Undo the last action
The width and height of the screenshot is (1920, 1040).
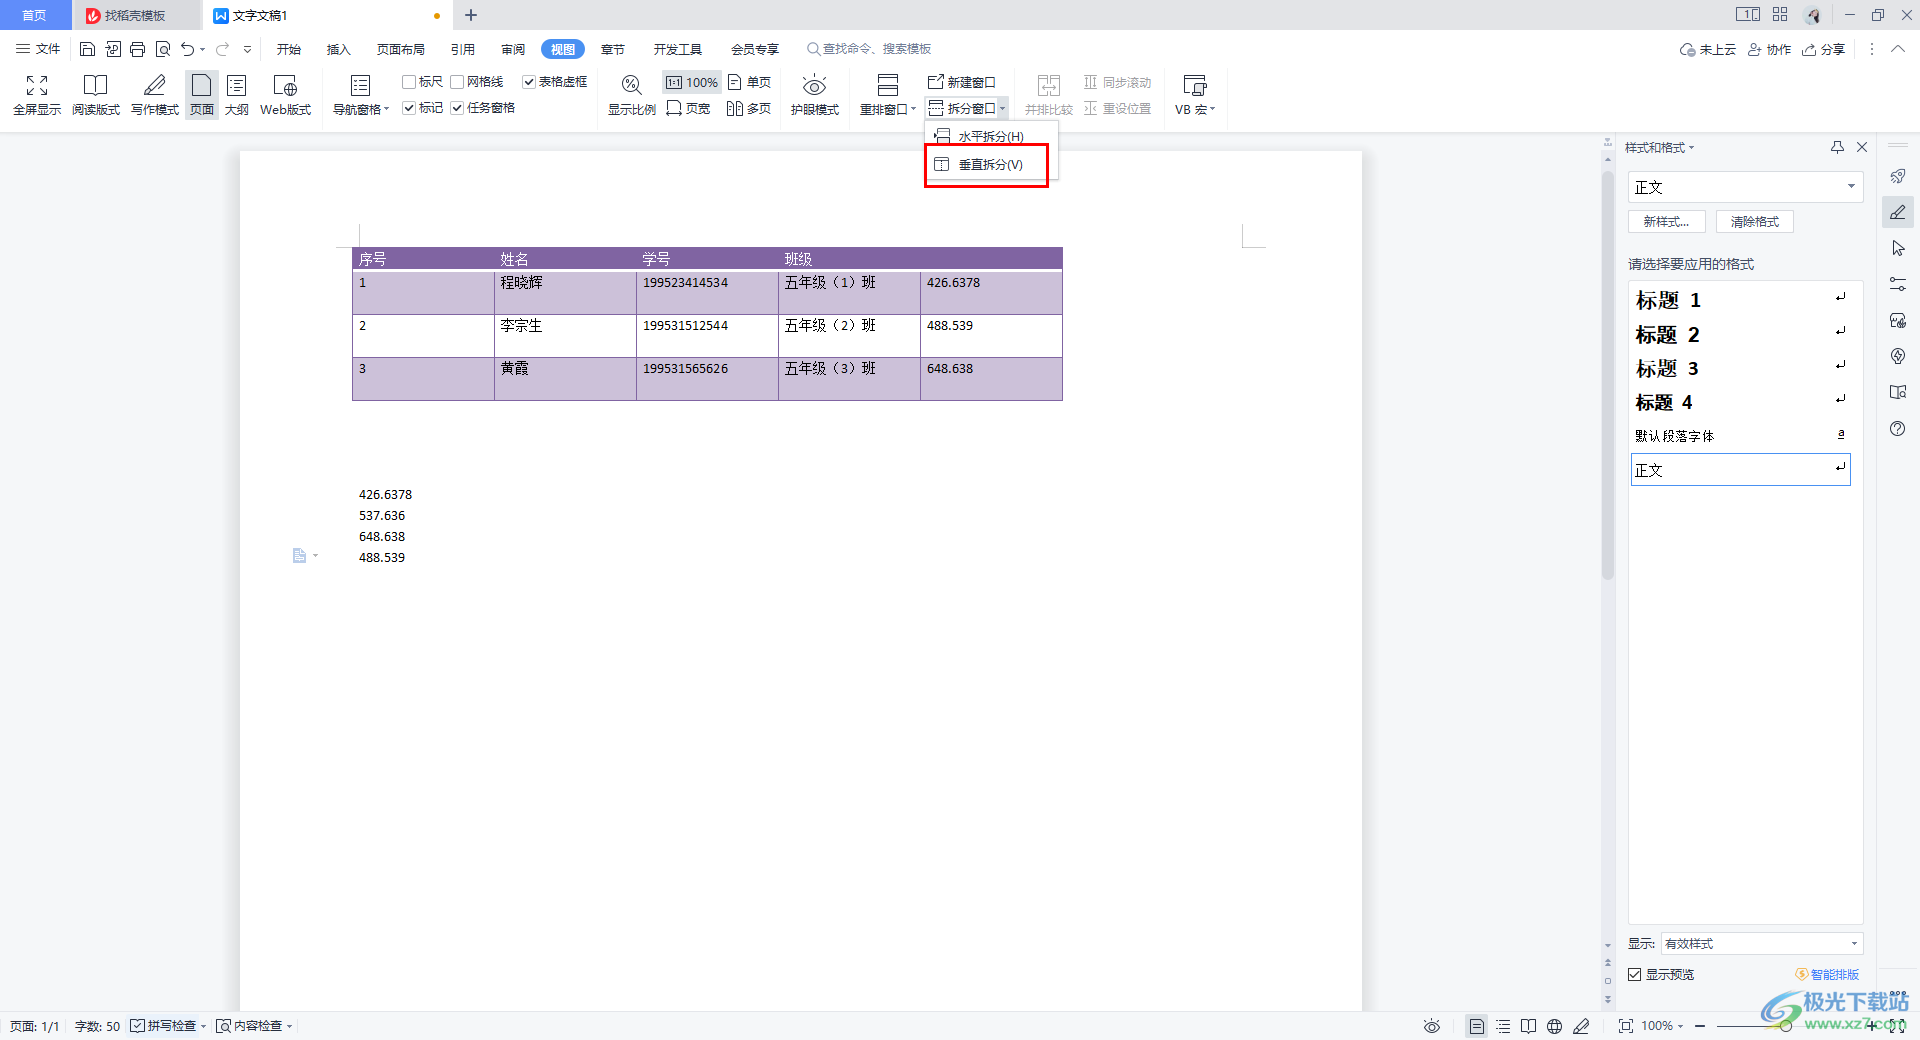[188, 49]
